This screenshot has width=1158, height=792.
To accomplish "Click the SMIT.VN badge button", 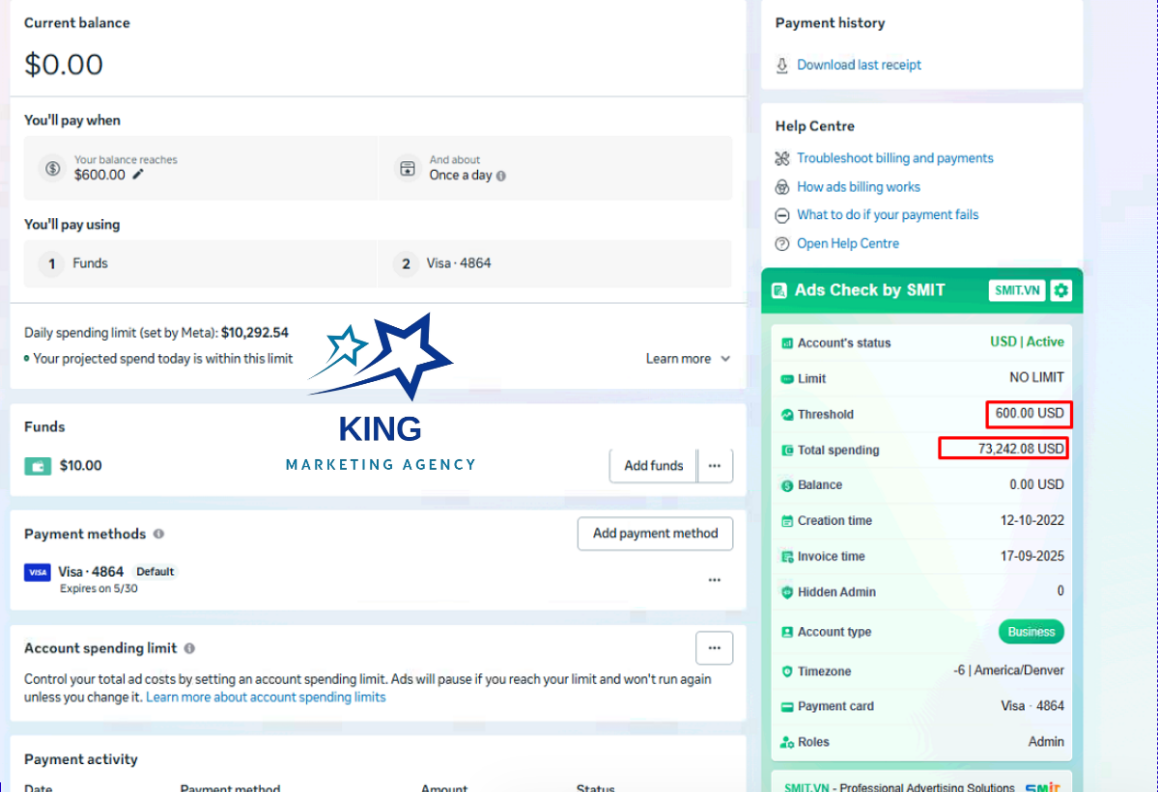I will [1017, 290].
